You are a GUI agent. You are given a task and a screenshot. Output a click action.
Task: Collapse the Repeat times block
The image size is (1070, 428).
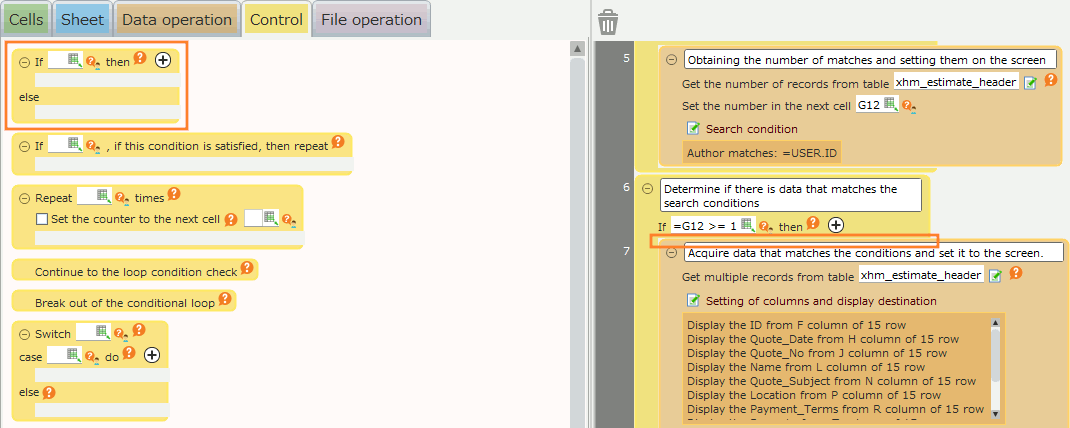pos(23,198)
